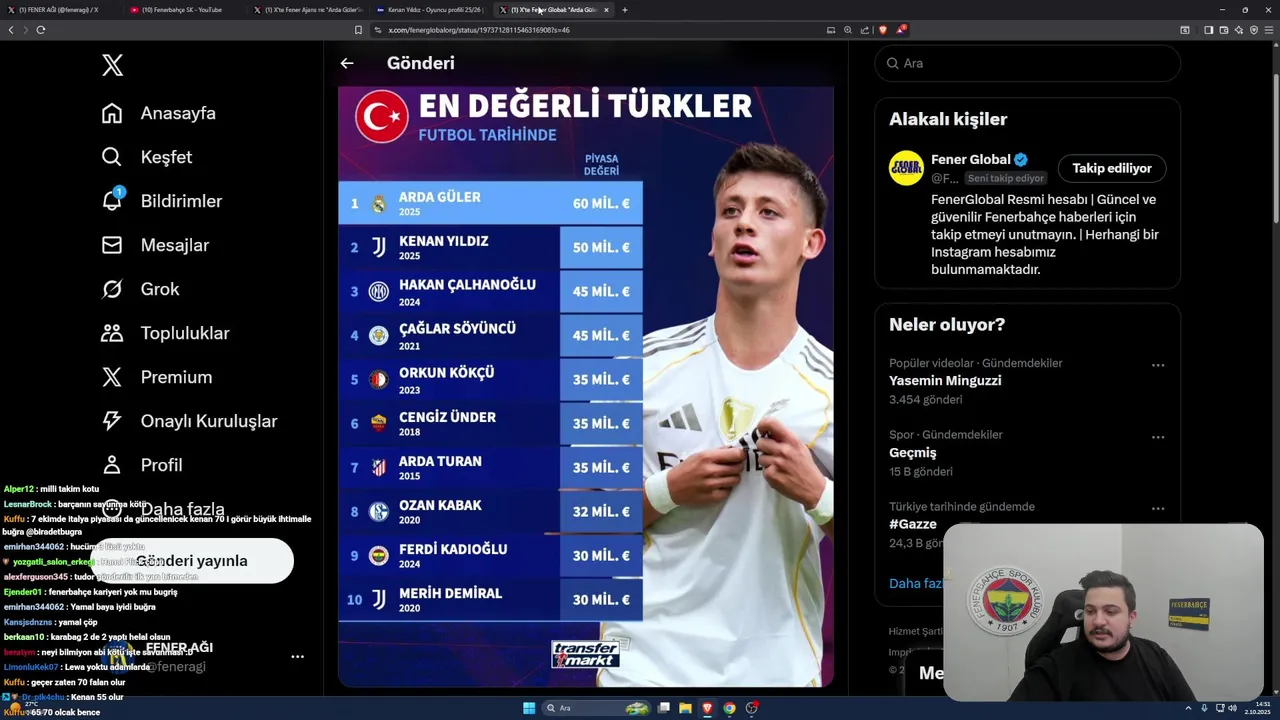Open Brave Rewards triangle icon
The width and height of the screenshot is (1280, 720).
pyautogui.click(x=901, y=30)
